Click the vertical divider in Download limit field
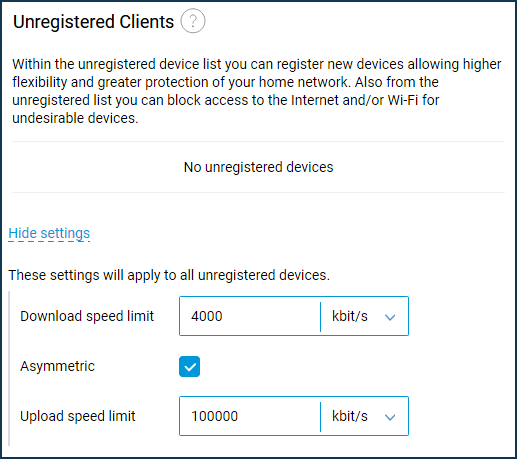Image resolution: width=517 pixels, height=459 pixels. pyautogui.click(x=320, y=317)
